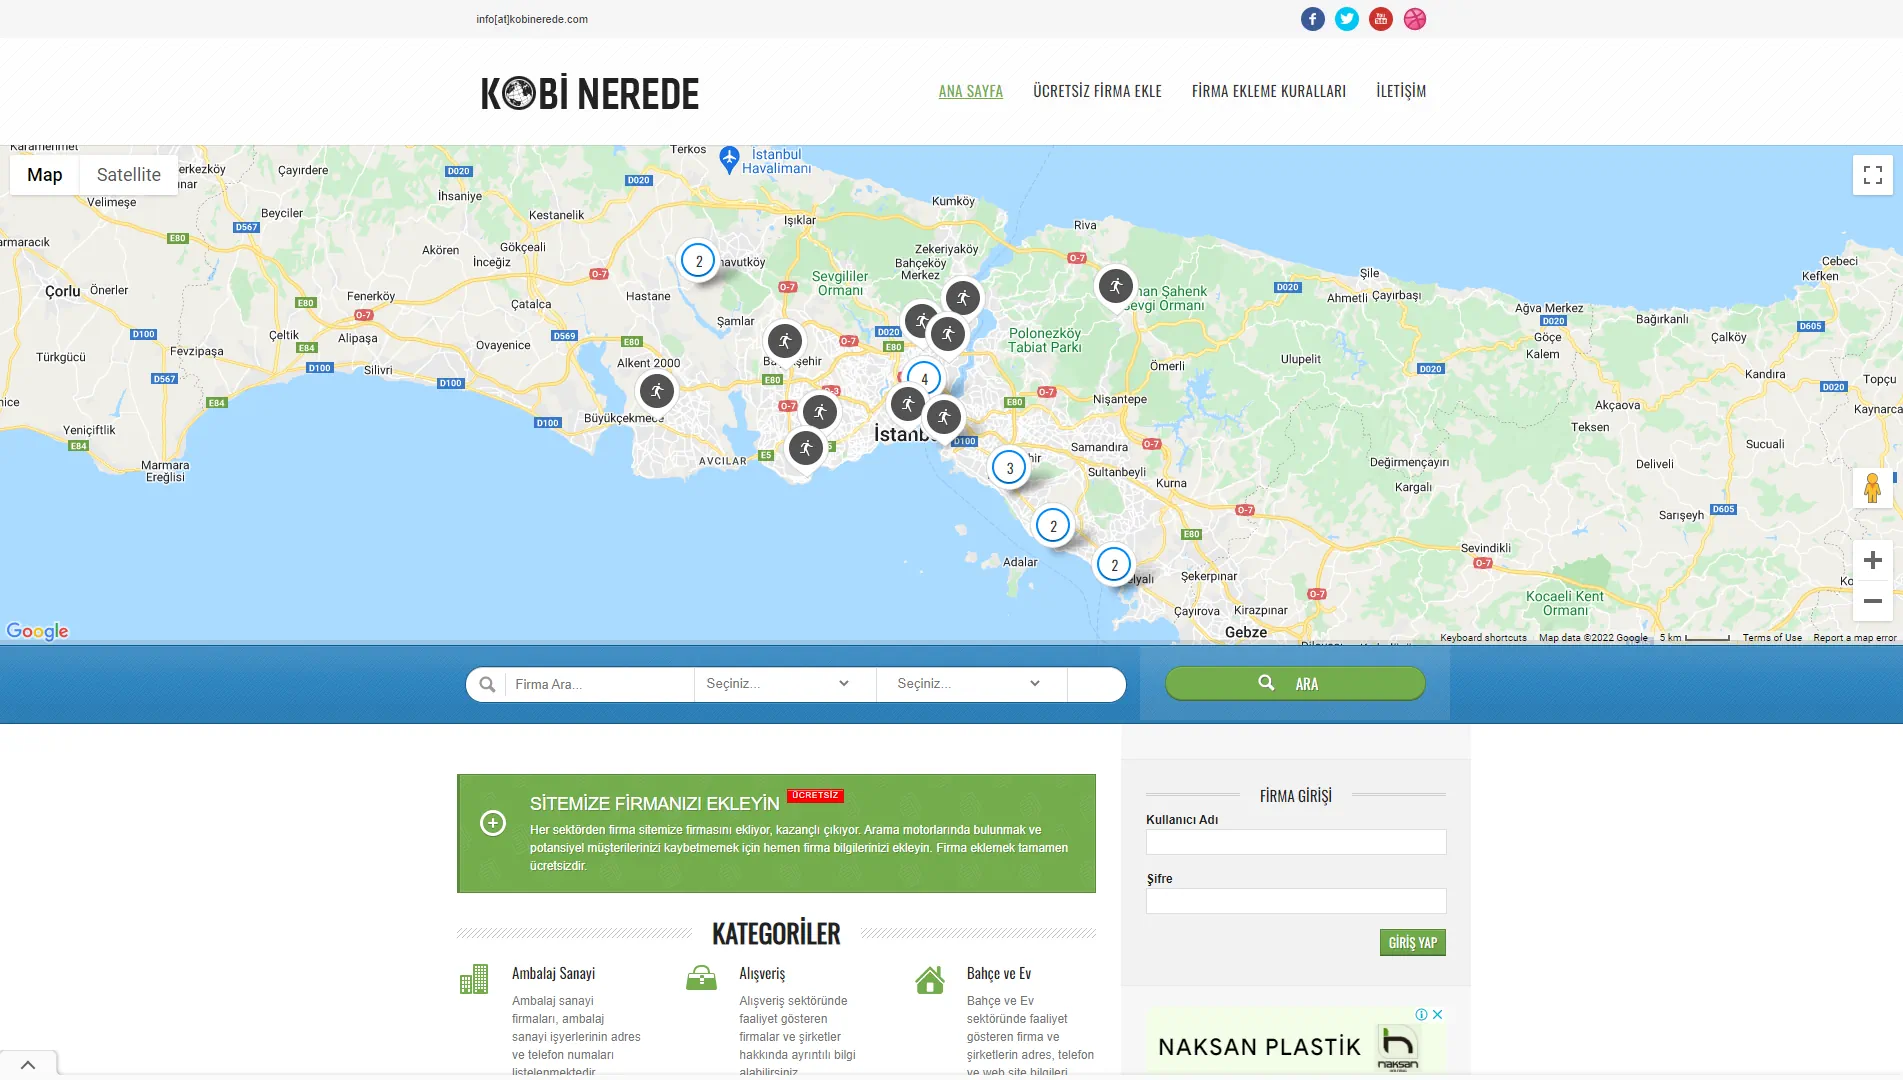Click the Ambalaj Sanayi category icon
This screenshot has height=1080, width=1903.
(474, 979)
